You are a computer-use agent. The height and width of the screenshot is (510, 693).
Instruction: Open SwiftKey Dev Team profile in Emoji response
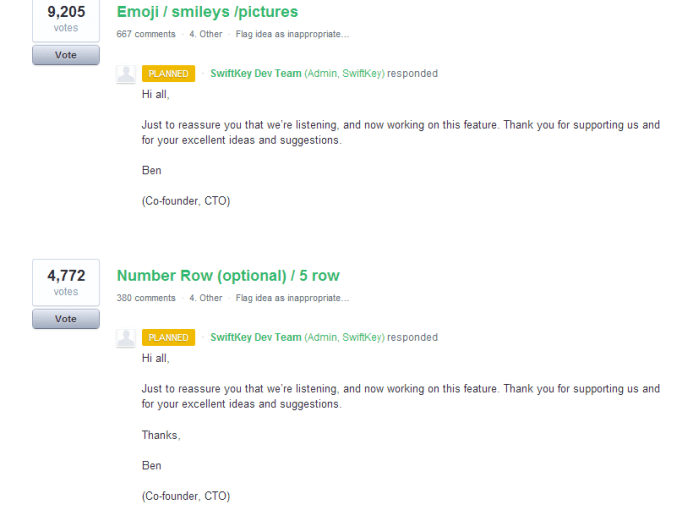pyautogui.click(x=255, y=74)
